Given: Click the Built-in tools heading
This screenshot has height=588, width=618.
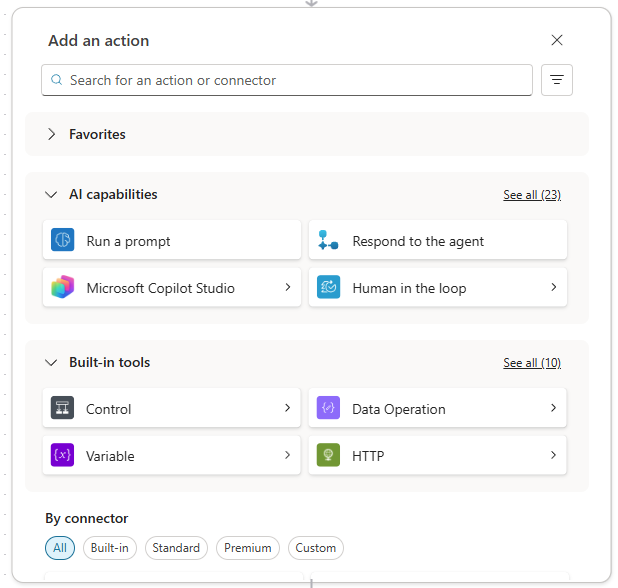Looking at the screenshot, I should pyautogui.click(x=110, y=362).
